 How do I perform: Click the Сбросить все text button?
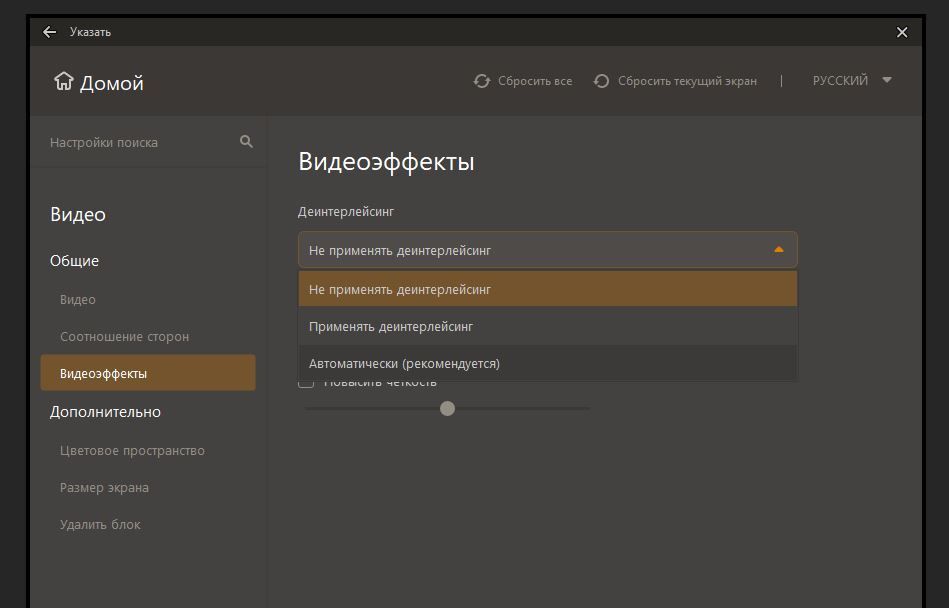[535, 81]
